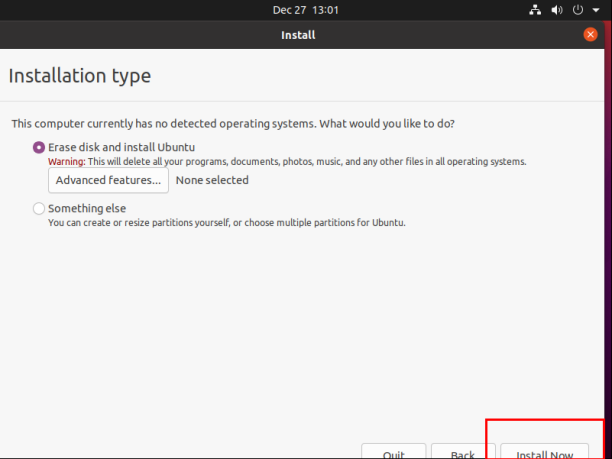Click the red Warning label text
Image resolution: width=612 pixels, height=459 pixels.
tap(67, 162)
